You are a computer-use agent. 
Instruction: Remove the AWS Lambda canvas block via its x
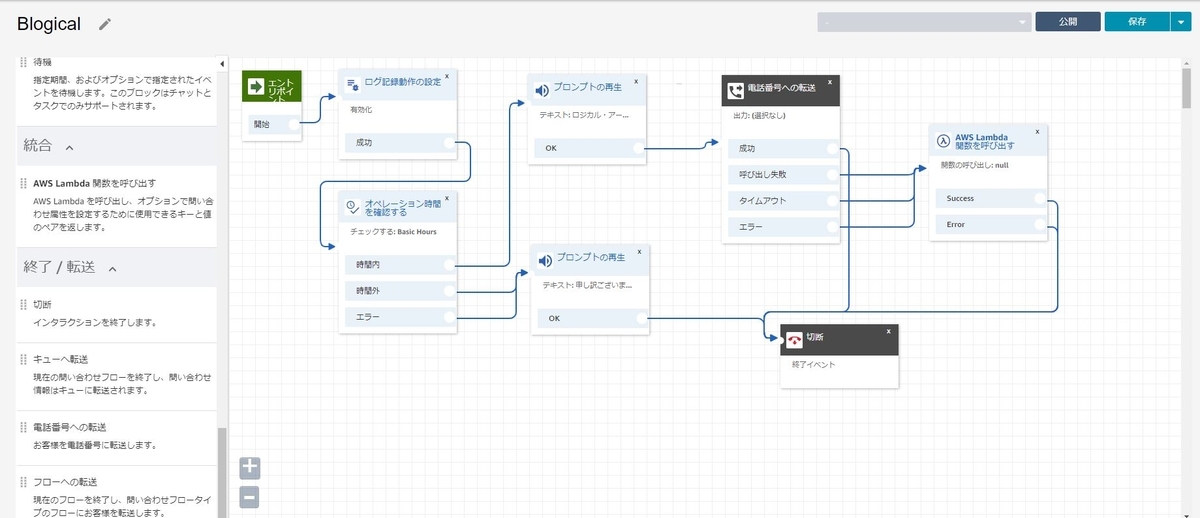point(1037,131)
